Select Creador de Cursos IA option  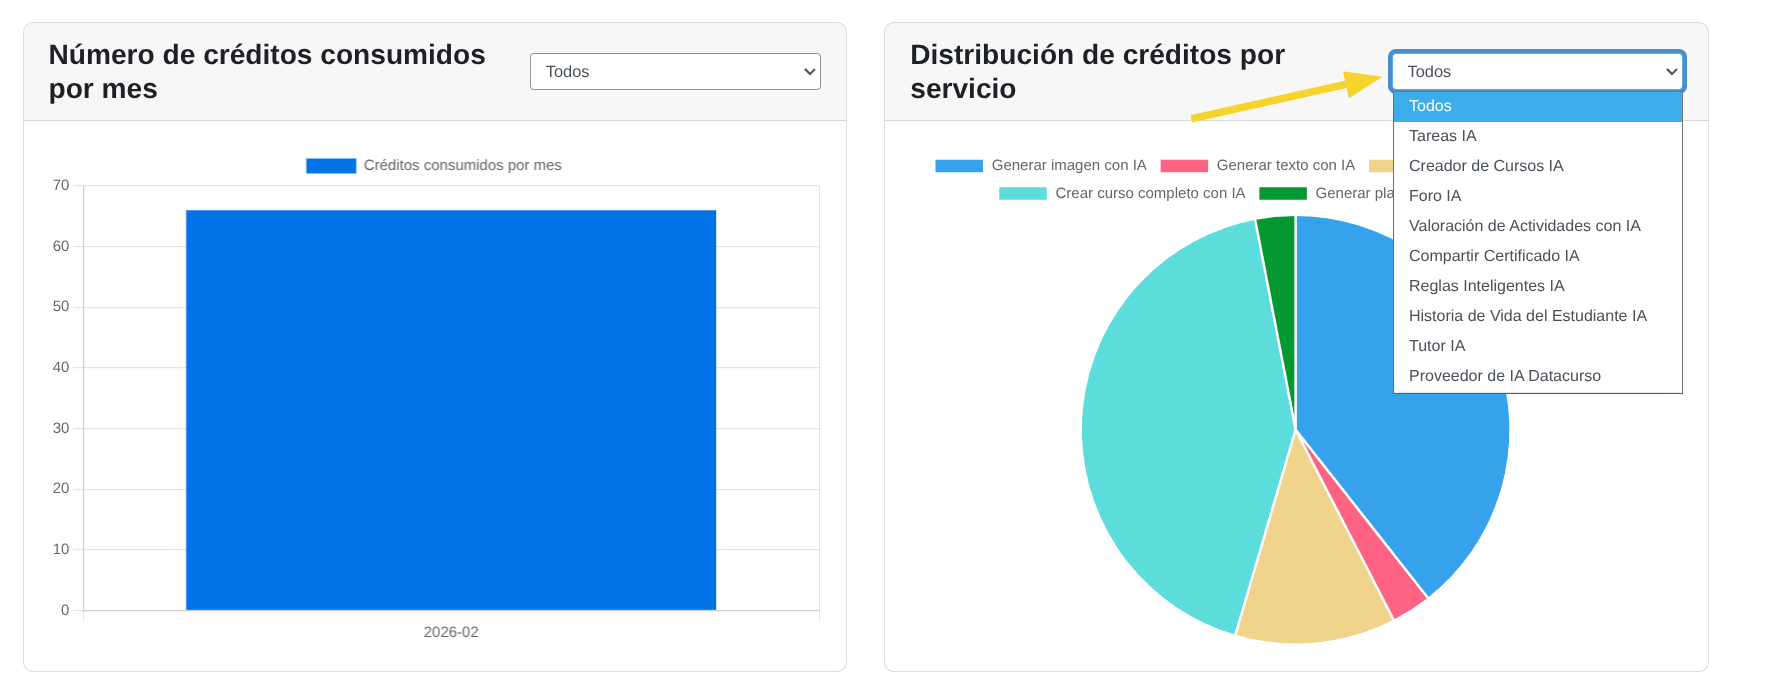click(x=1538, y=166)
